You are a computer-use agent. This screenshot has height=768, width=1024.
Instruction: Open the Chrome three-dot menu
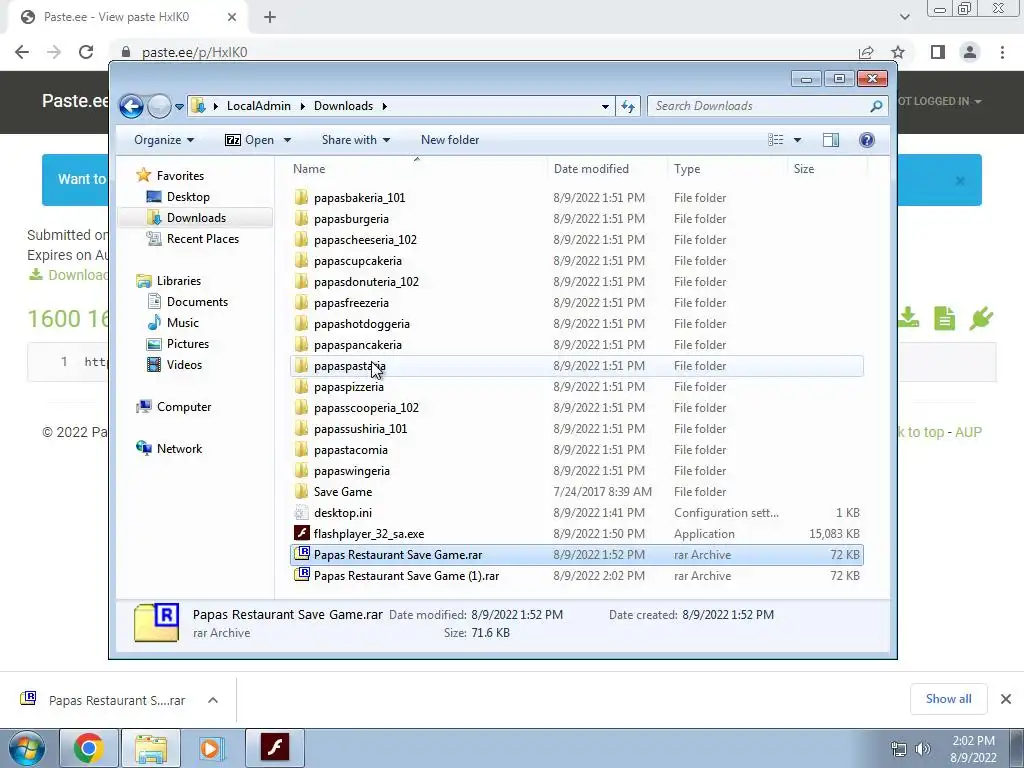pyautogui.click(x=1002, y=52)
